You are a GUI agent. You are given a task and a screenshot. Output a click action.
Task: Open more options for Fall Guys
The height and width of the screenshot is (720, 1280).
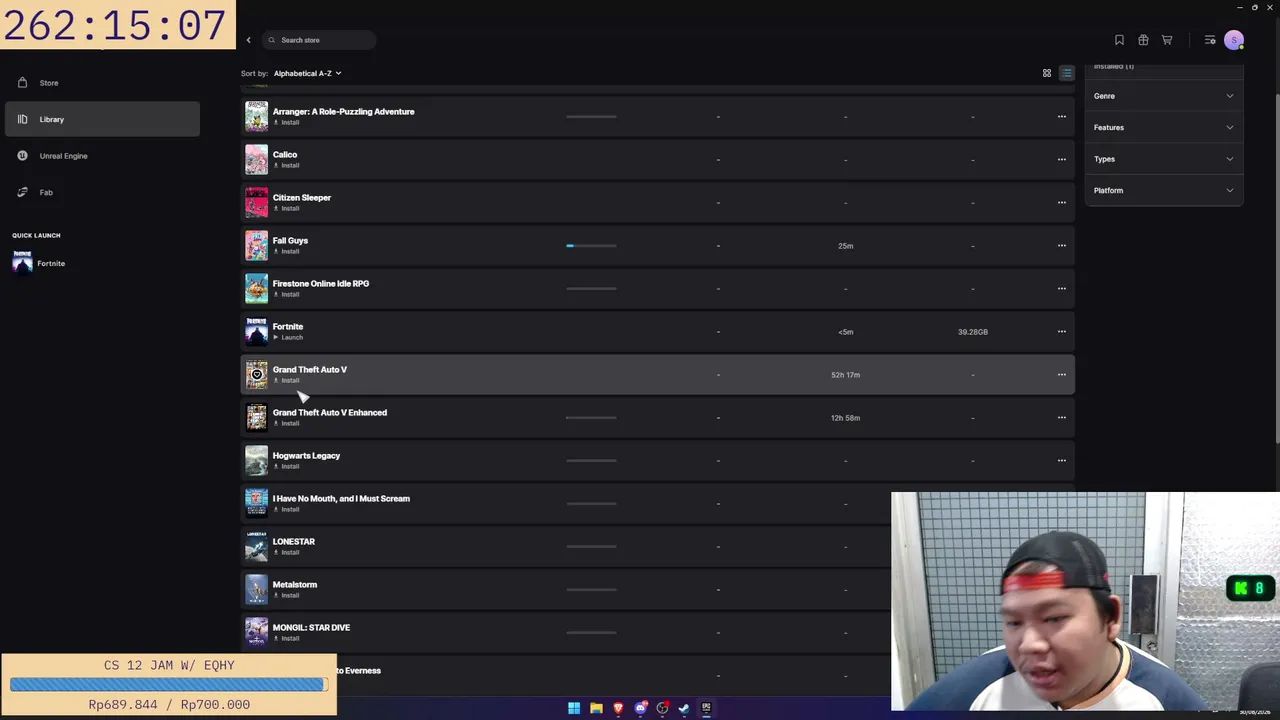coord(1062,245)
